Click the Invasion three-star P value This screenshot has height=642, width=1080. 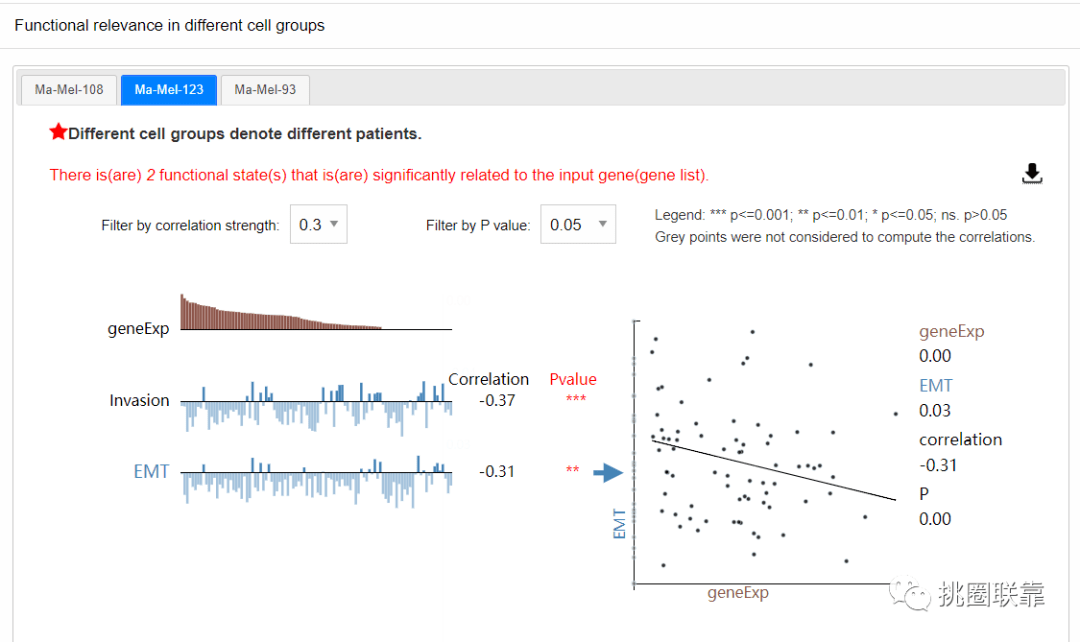click(x=576, y=400)
